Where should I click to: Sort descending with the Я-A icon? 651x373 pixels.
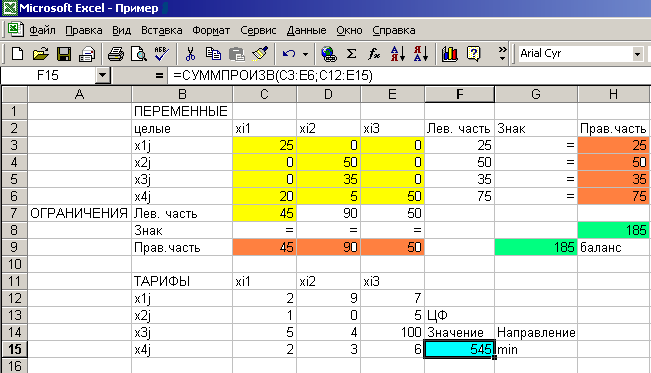coord(421,54)
